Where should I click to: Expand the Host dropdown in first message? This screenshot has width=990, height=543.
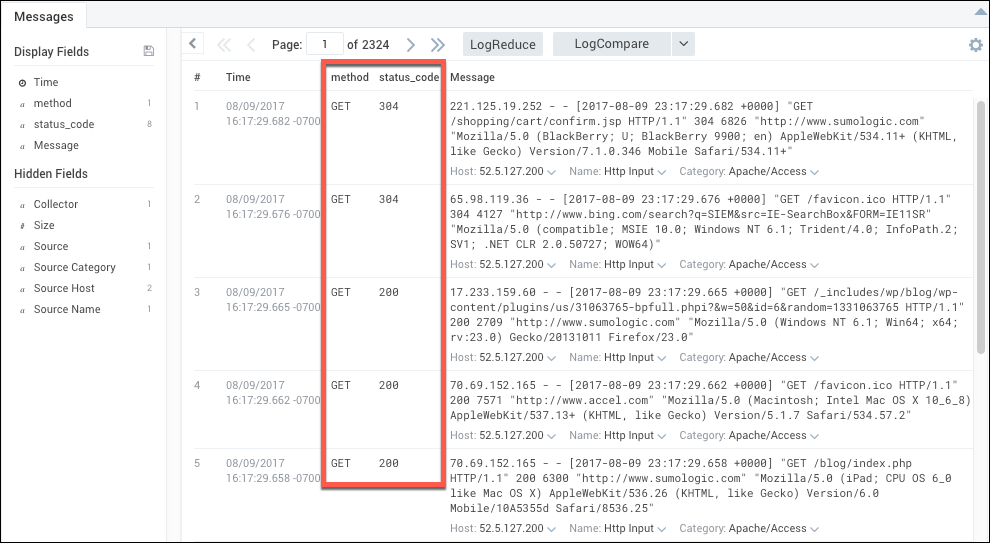coord(550,172)
